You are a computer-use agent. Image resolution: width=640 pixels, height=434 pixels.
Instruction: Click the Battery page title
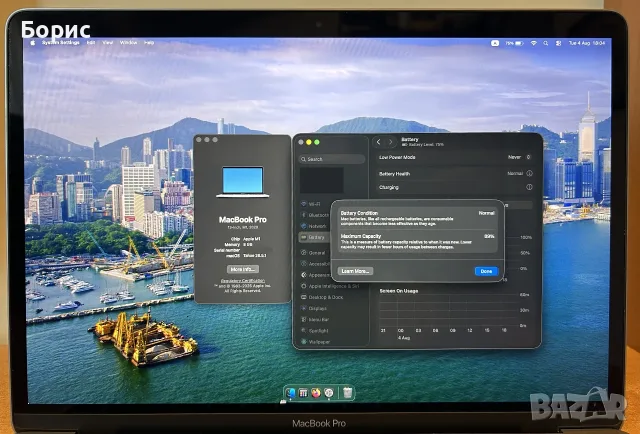410,140
